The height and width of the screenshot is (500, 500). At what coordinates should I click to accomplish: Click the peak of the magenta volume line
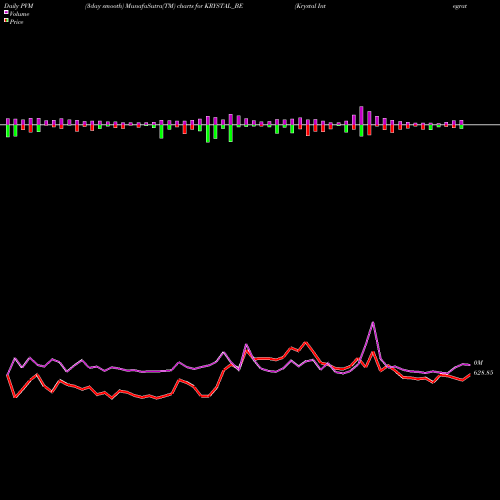point(373,322)
